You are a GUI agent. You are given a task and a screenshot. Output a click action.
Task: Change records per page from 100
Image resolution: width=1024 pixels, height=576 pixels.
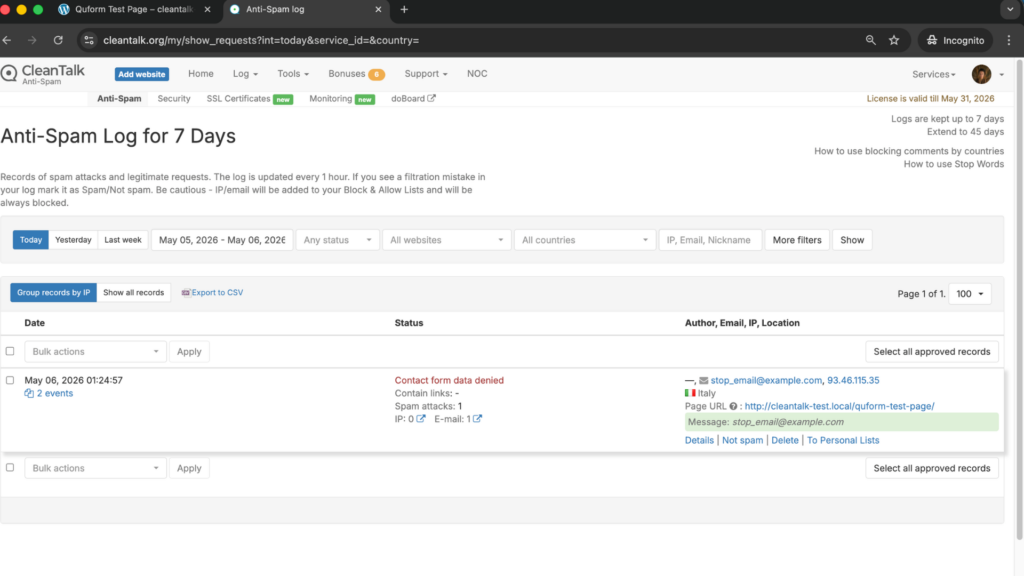(970, 294)
